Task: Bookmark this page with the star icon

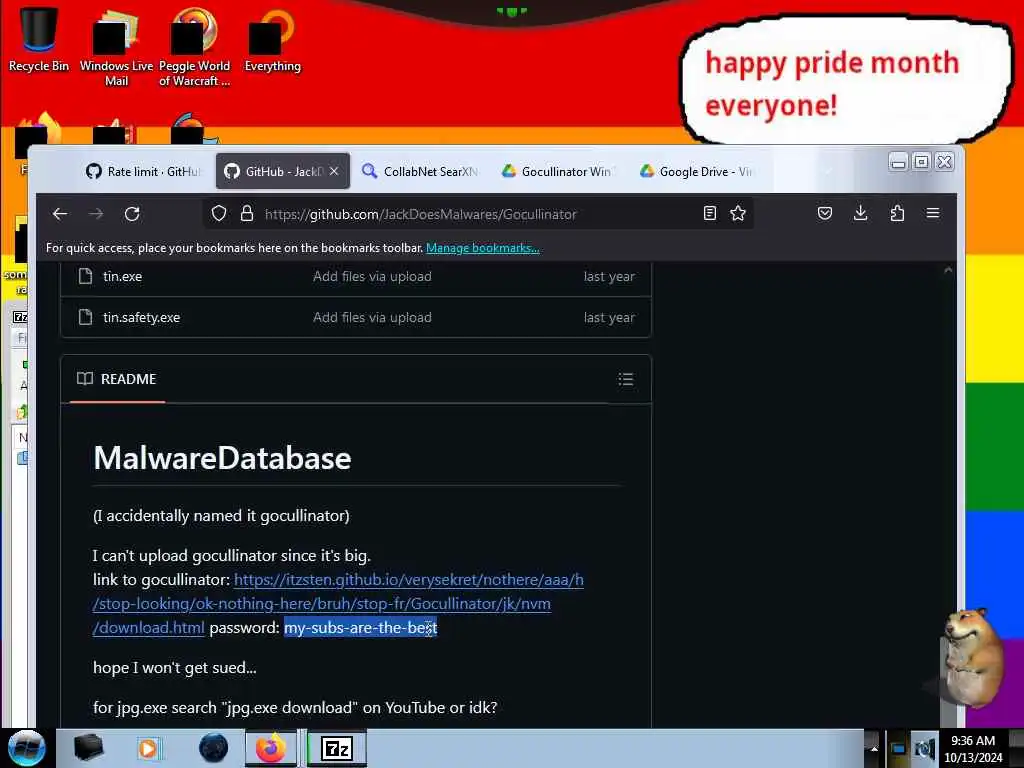Action: pos(738,213)
